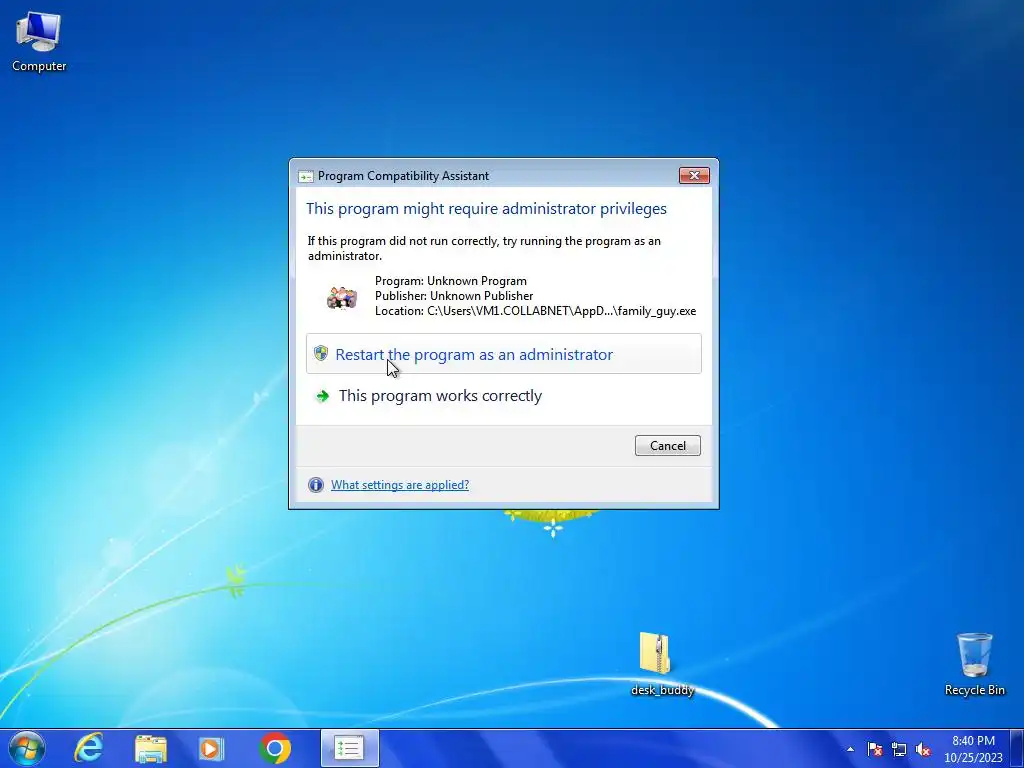Click the Location path text for family_guy.exe

536,311
